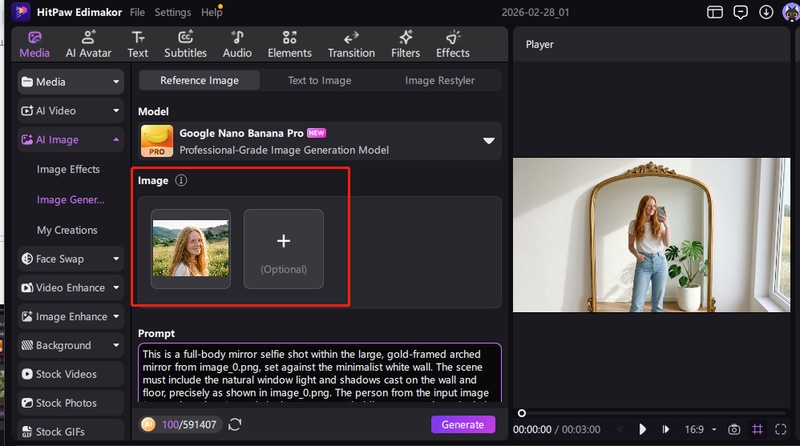Toggle the layout switch icon
This screenshot has width=800, height=446.
coord(714,13)
